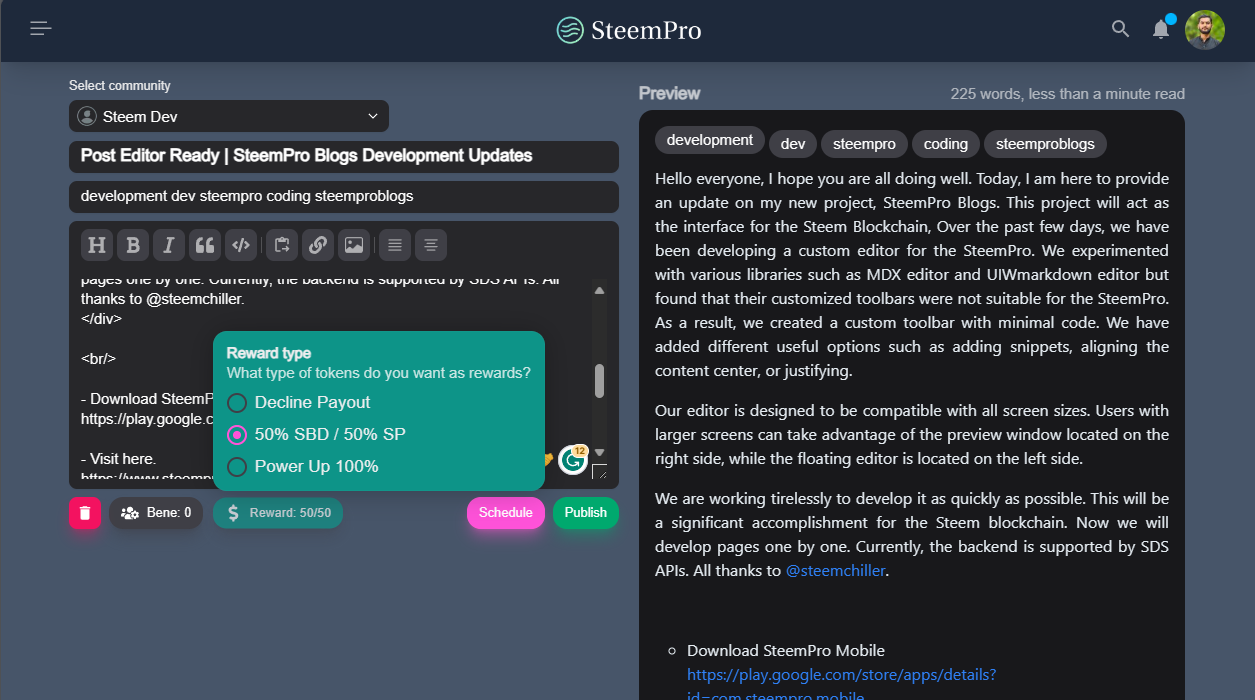Insert a code block from the toolbar
1255x700 pixels.
(x=240, y=245)
